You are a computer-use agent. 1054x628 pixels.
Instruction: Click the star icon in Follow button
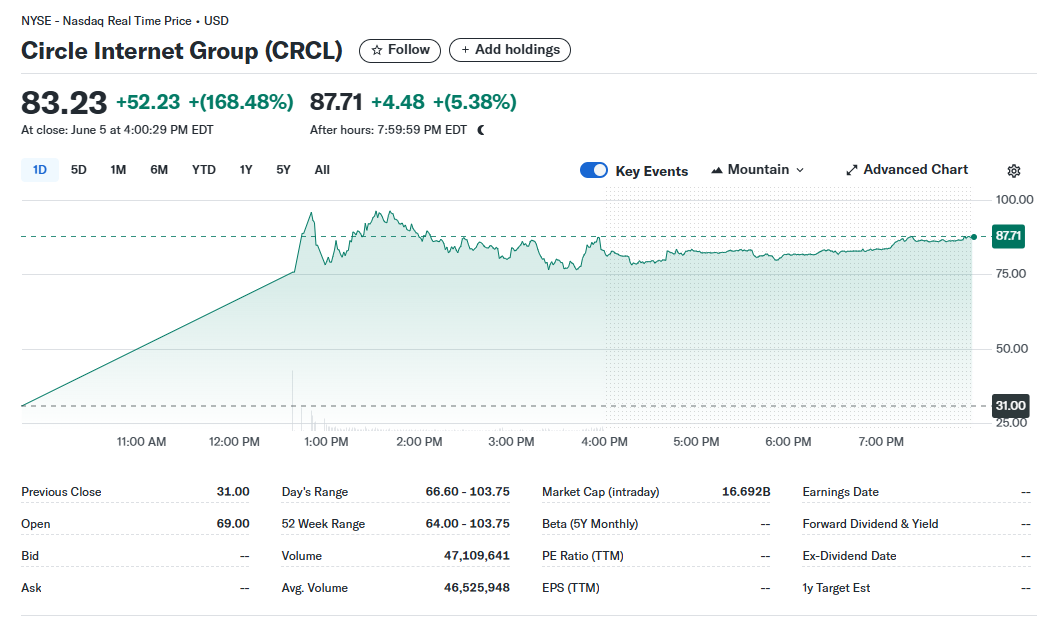coord(376,50)
